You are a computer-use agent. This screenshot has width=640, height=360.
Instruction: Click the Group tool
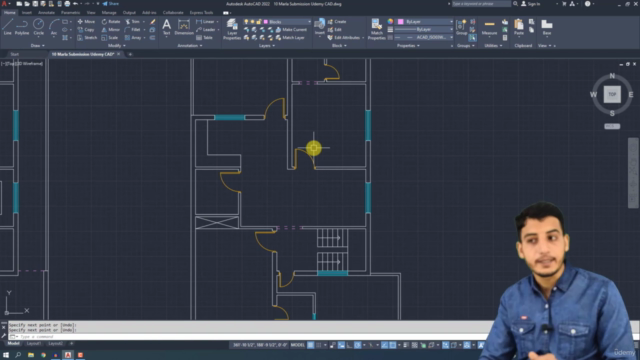pyautogui.click(x=461, y=27)
